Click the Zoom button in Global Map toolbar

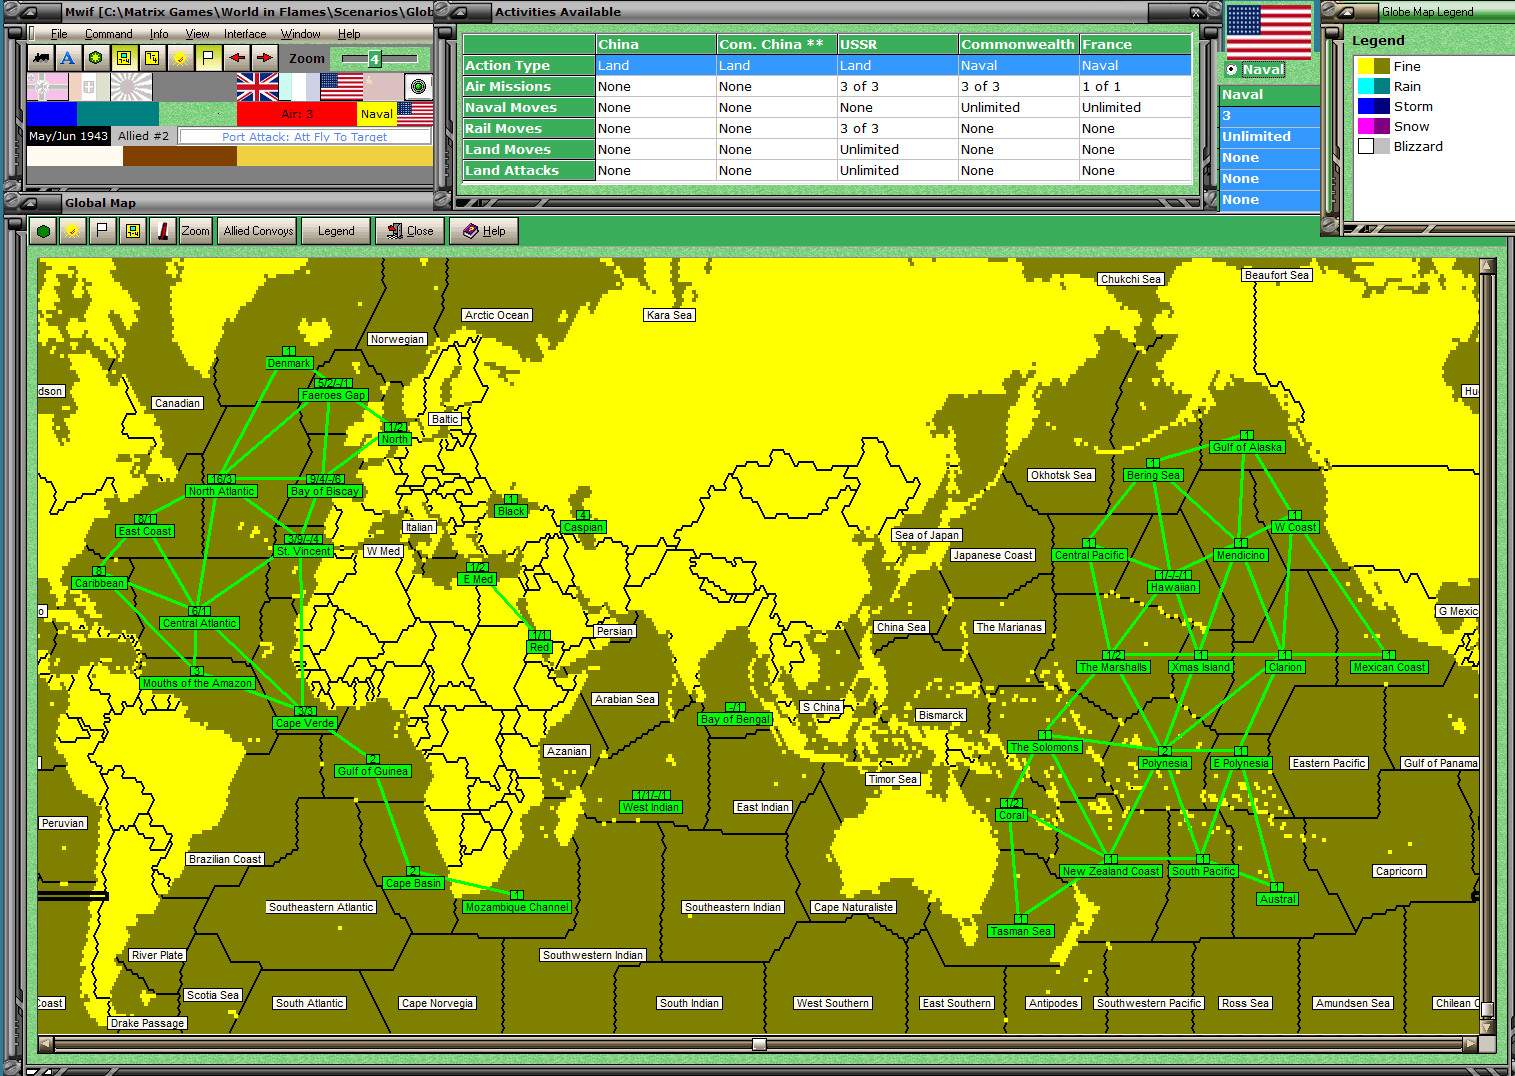[x=196, y=231]
